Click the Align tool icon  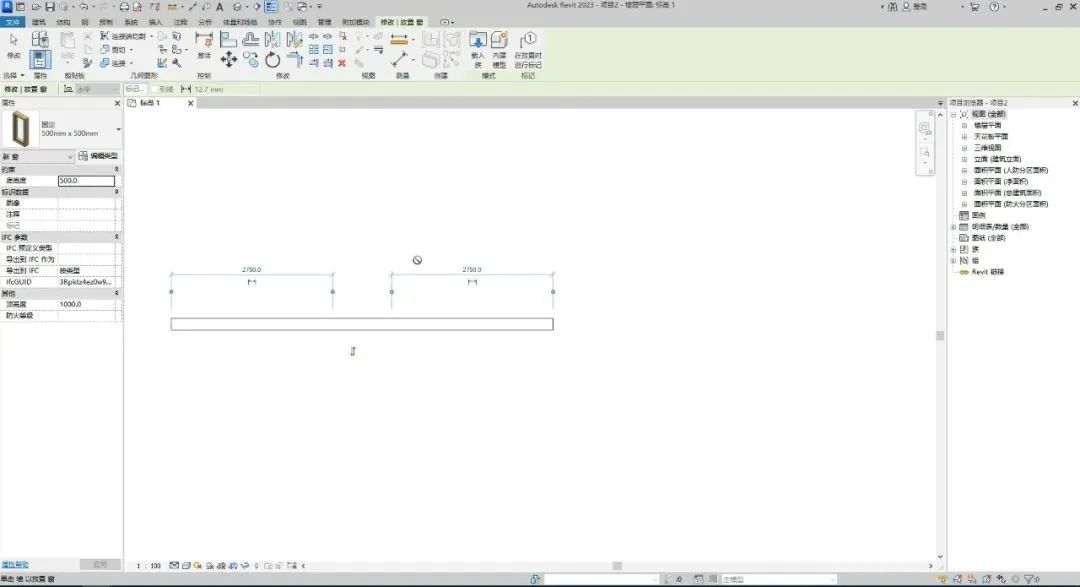tap(229, 39)
